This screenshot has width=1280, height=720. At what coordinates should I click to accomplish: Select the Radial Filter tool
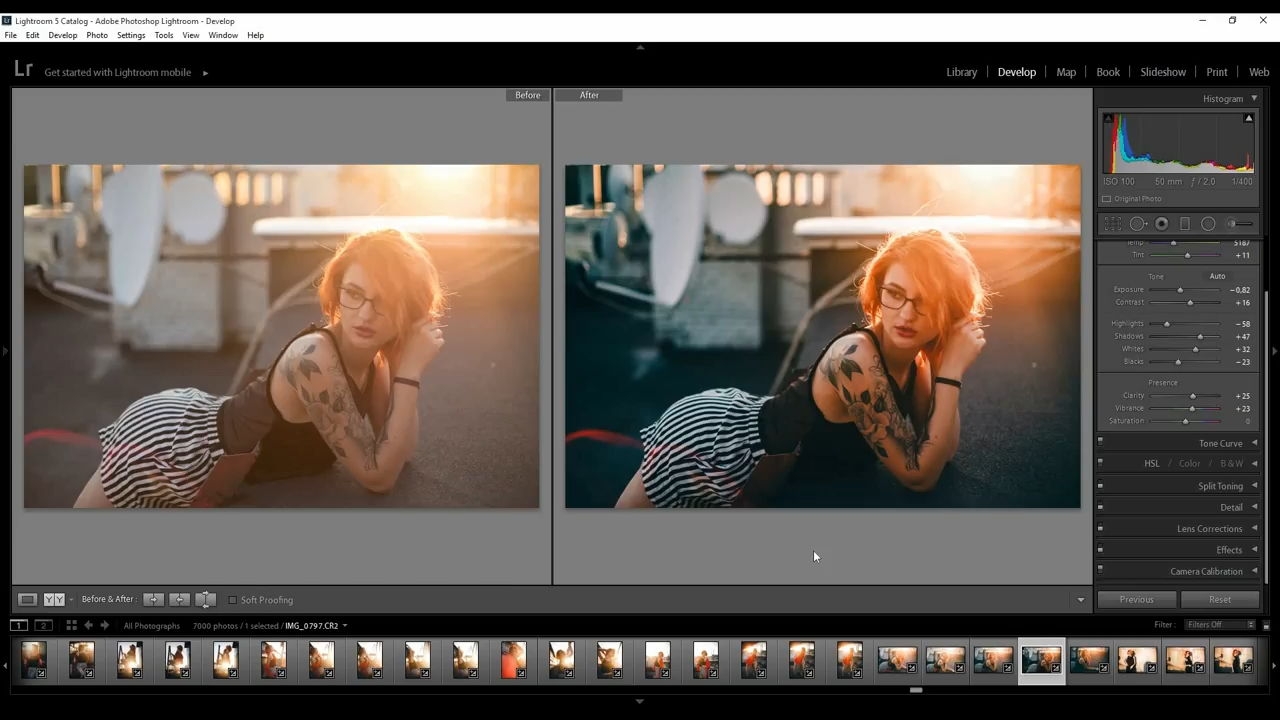1208,224
